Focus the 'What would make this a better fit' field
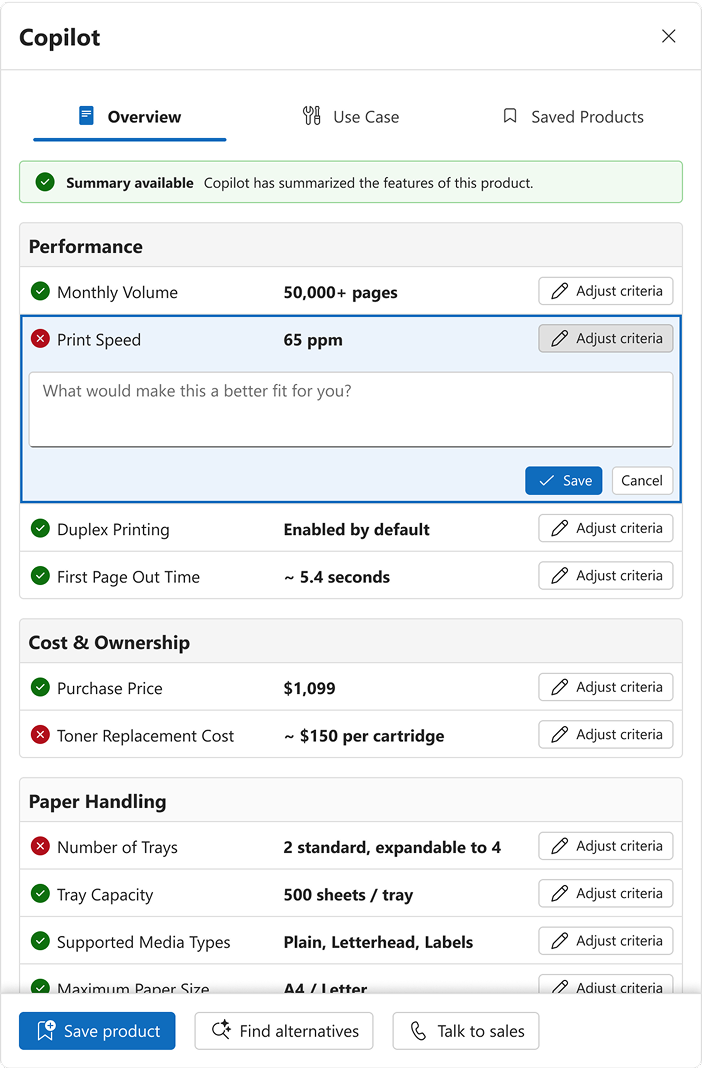Screen dimensions: 702x1068 point(351,409)
